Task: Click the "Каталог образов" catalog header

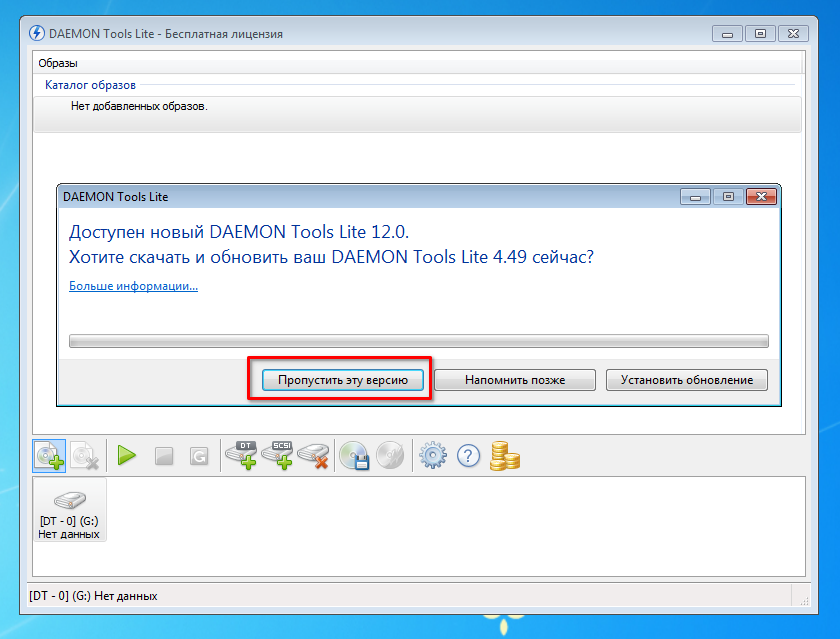Action: point(90,85)
